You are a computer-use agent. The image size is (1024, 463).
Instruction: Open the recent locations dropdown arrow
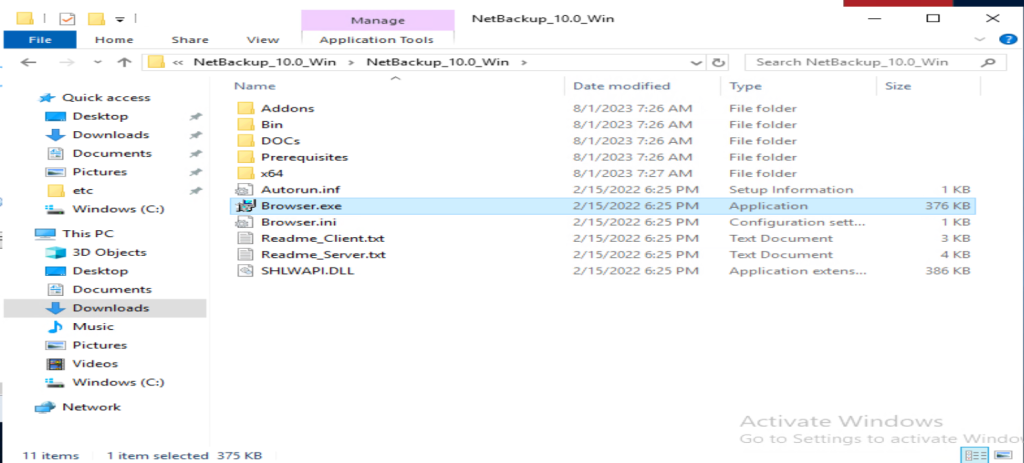click(98, 63)
